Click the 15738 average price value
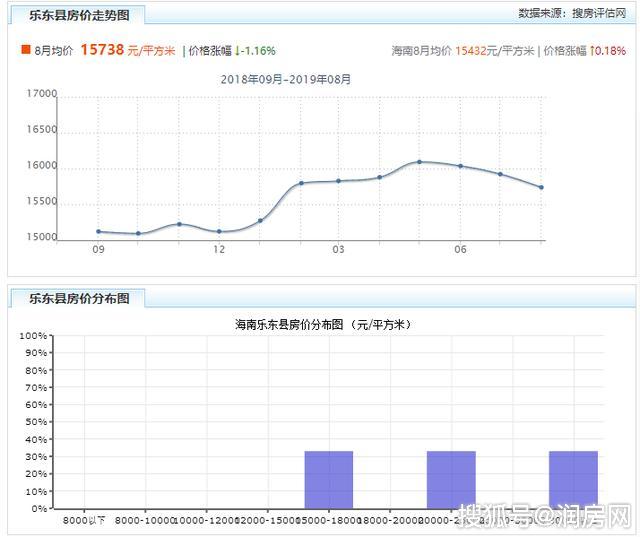The height and width of the screenshot is (537, 640). pyautogui.click(x=102, y=50)
